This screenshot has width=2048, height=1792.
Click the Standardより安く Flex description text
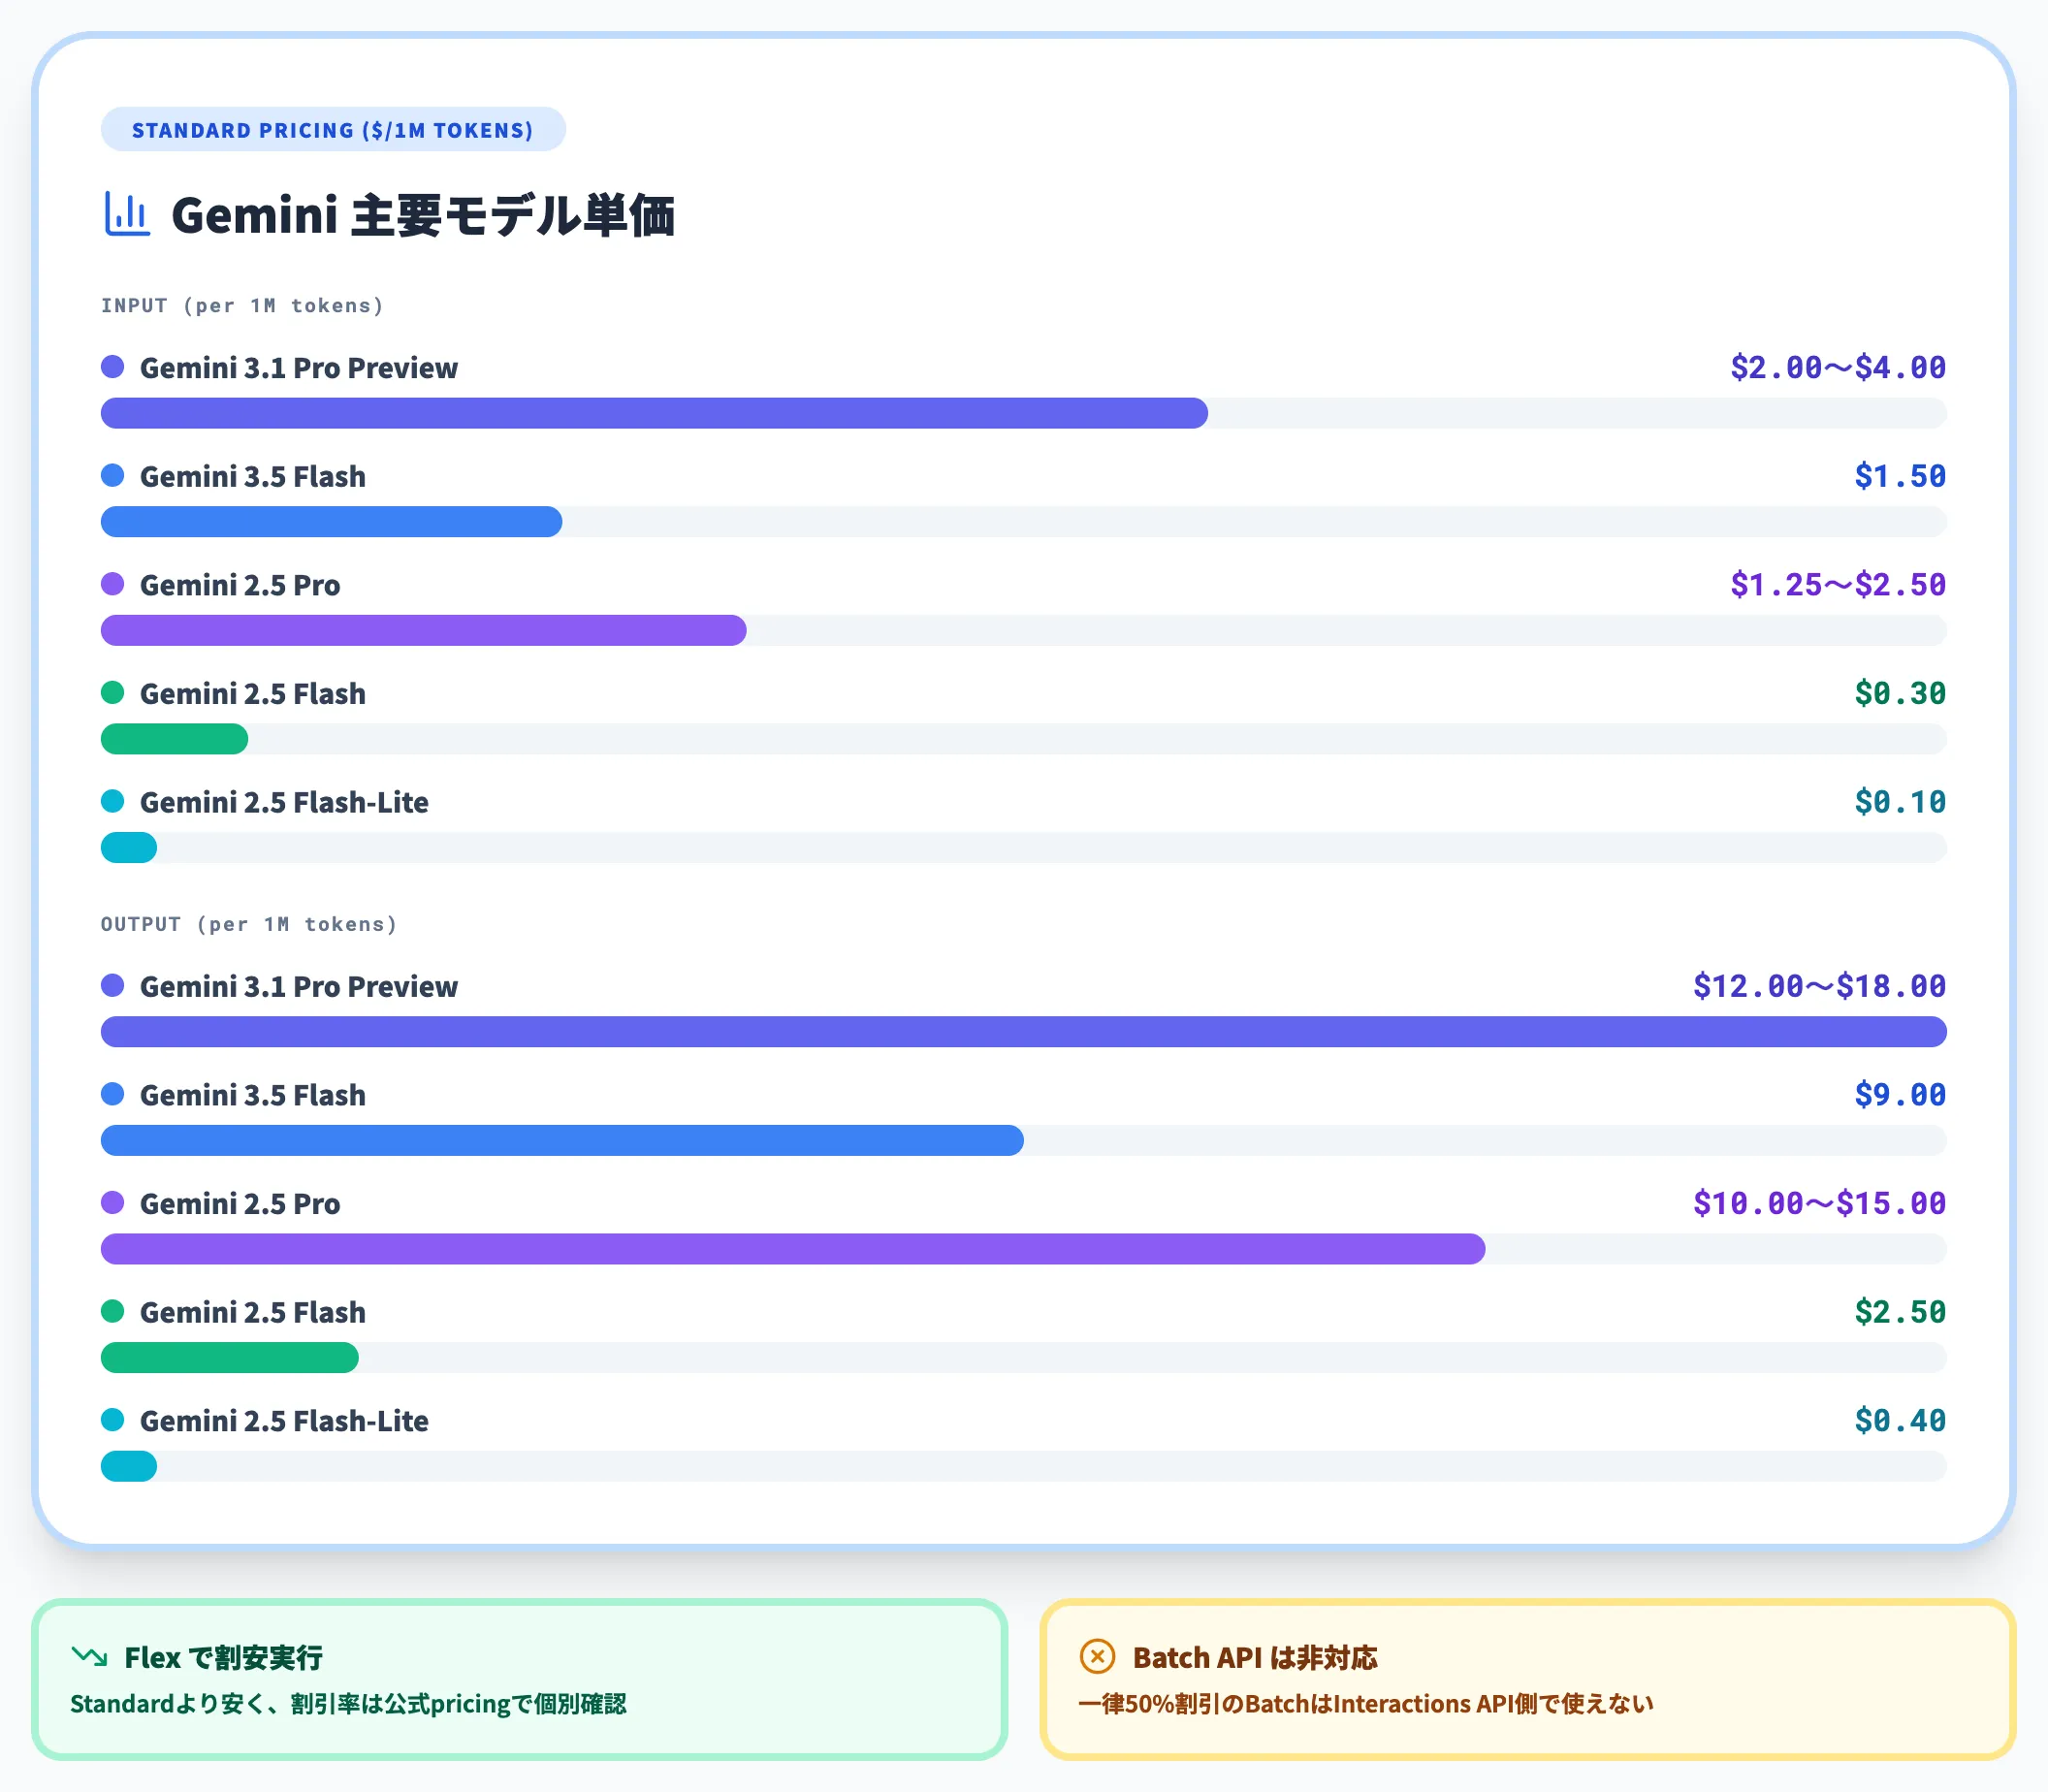pos(348,1704)
